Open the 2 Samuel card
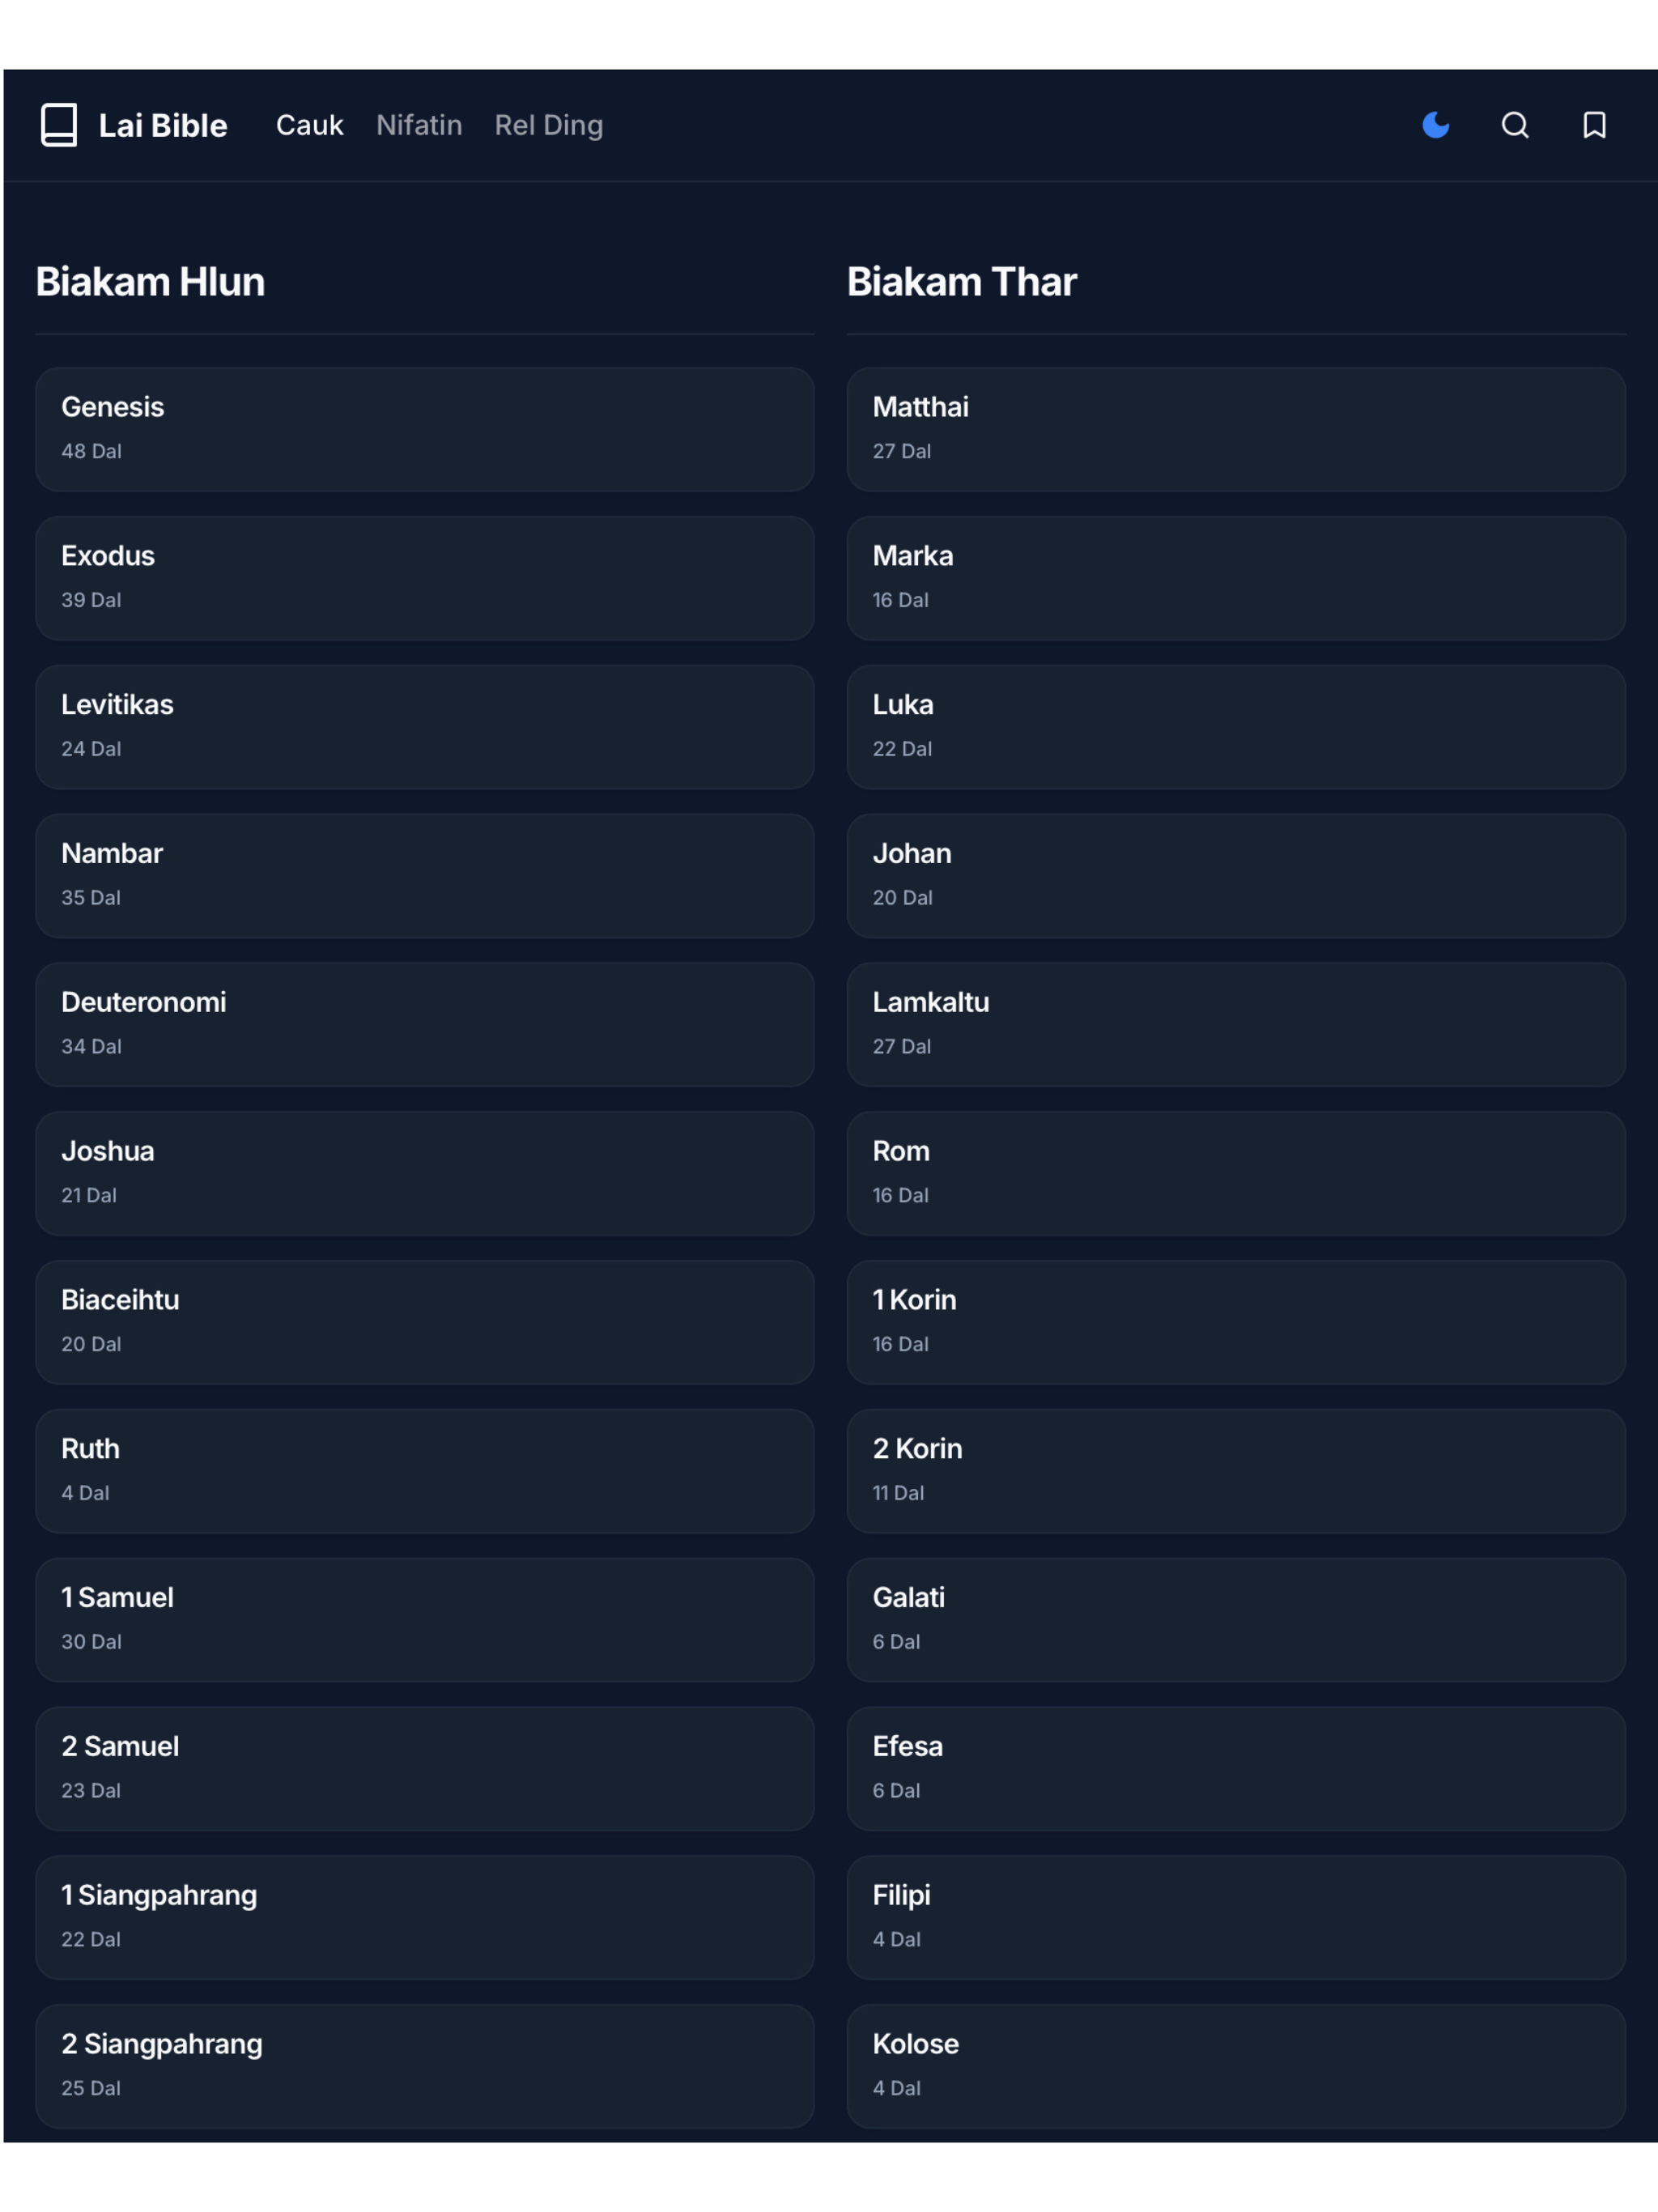 coord(425,1768)
